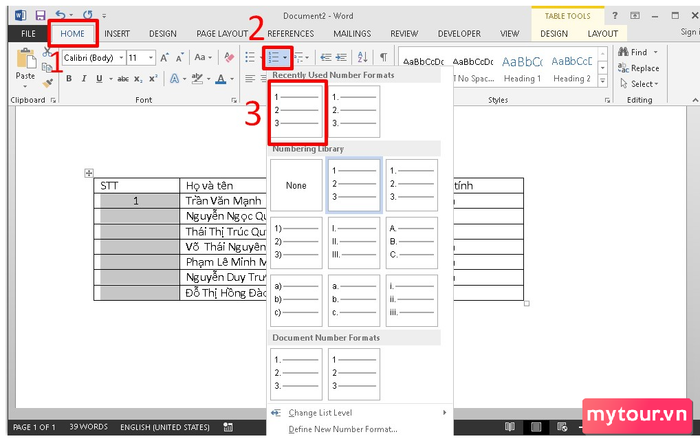Click the Bullets list icon
The image size is (700, 444).
pos(250,57)
